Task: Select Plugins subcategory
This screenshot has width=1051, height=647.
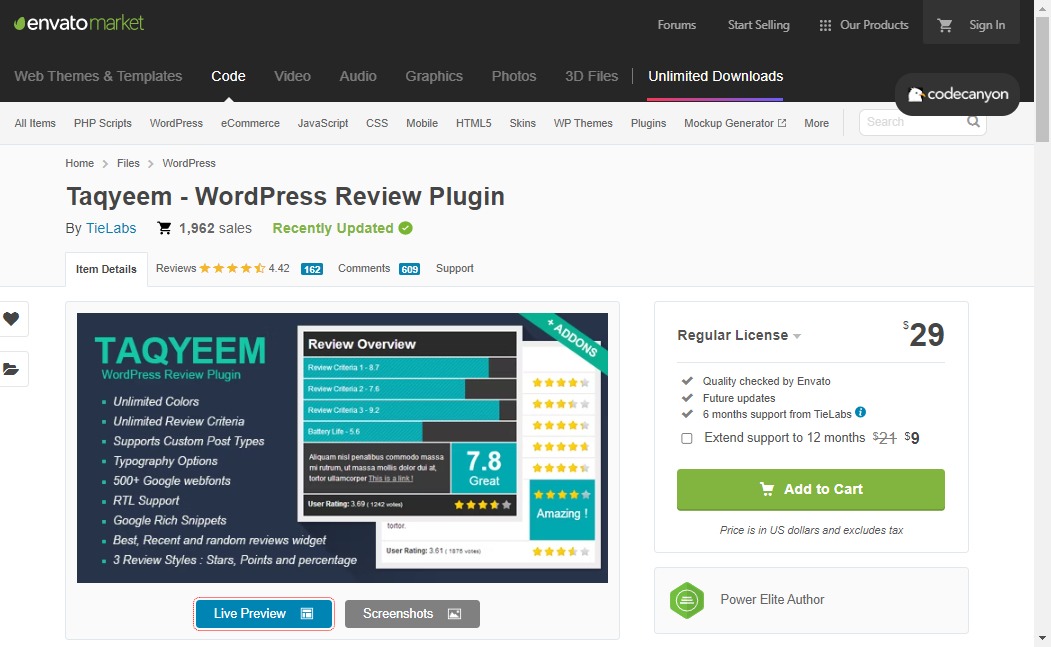Action: 648,123
